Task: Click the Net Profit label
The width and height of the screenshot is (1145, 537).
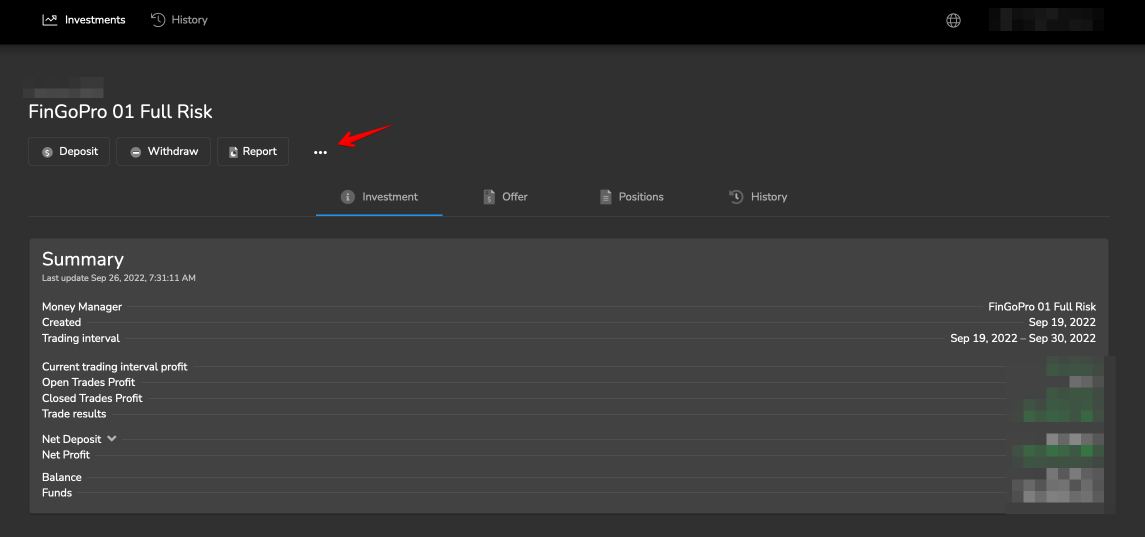Action: [66, 454]
